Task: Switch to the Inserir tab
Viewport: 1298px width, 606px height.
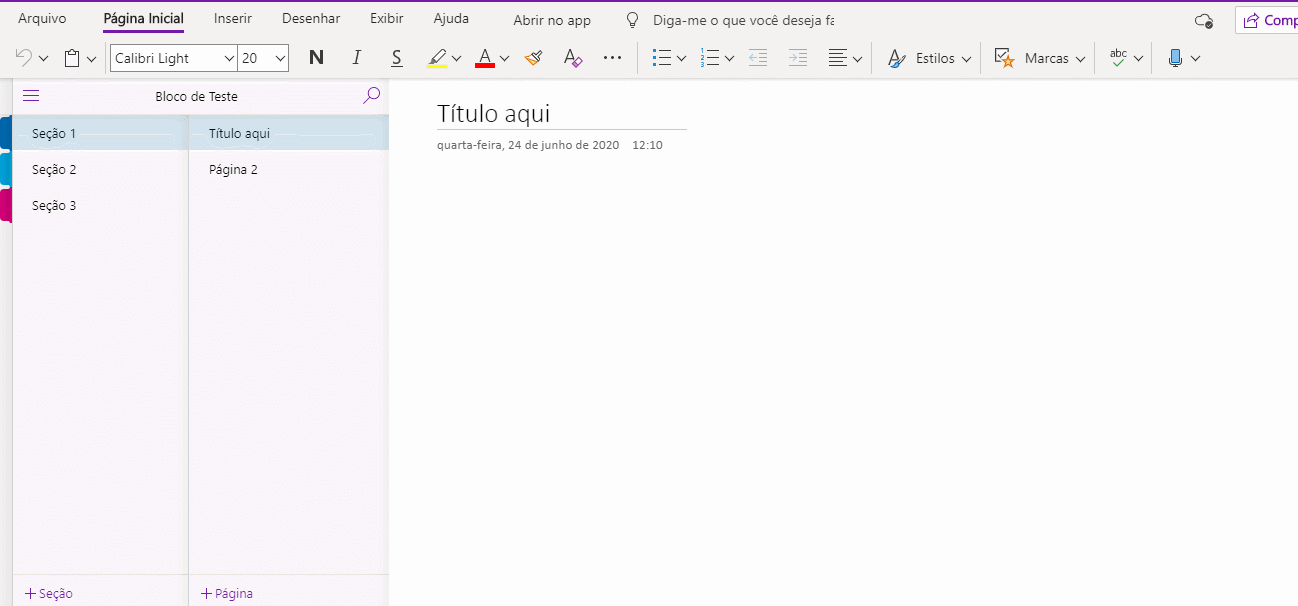Action: 233,19
